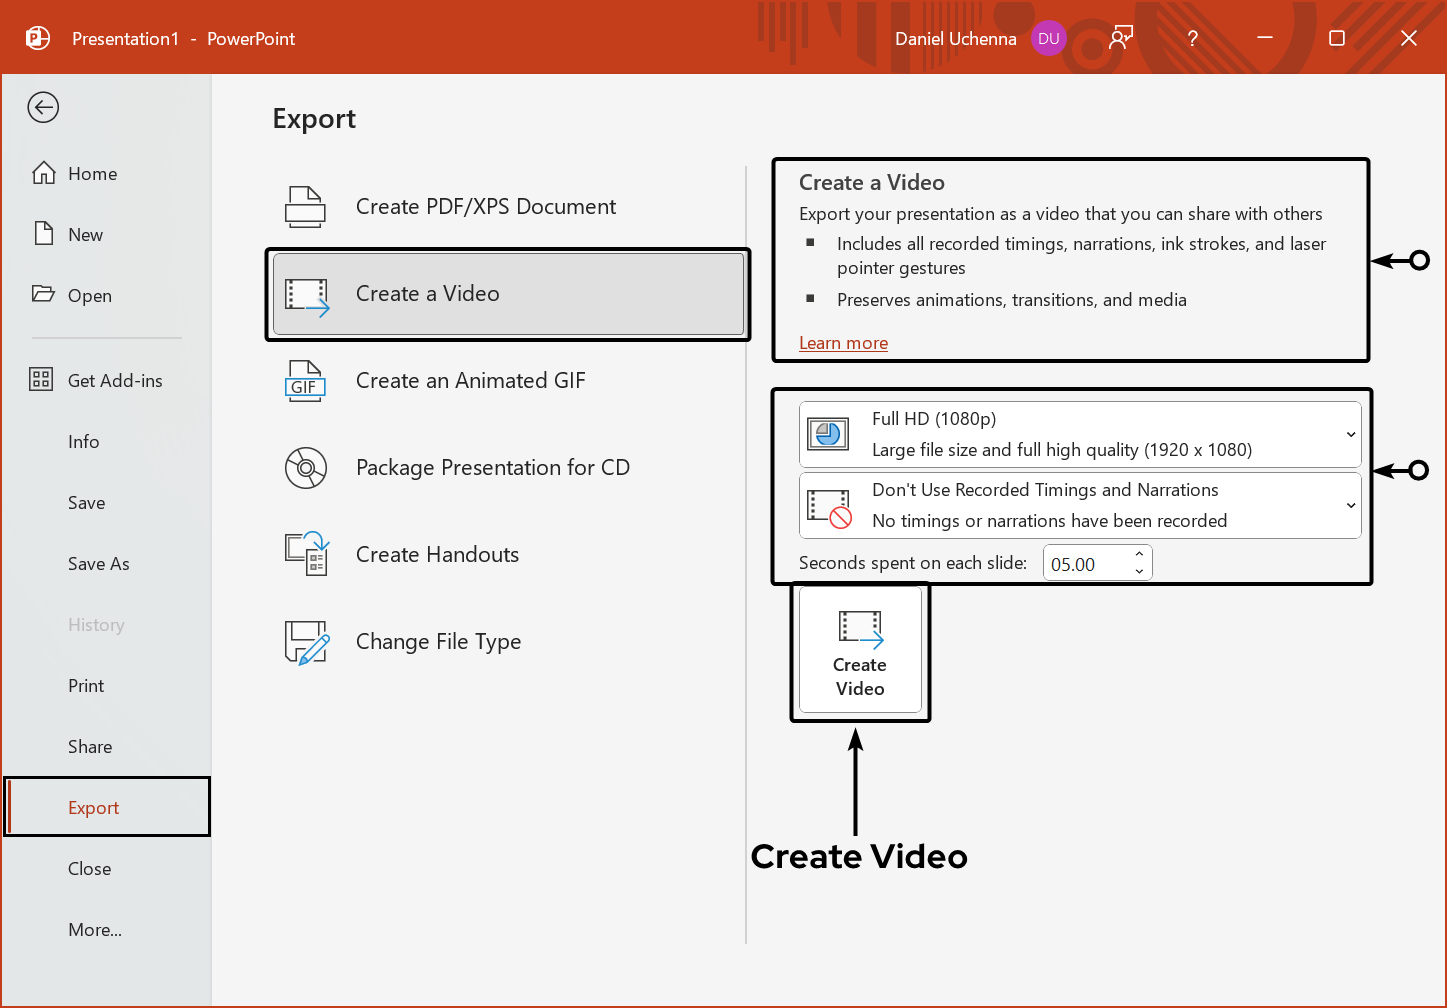
Task: Click the Learn more link
Action: tap(843, 342)
